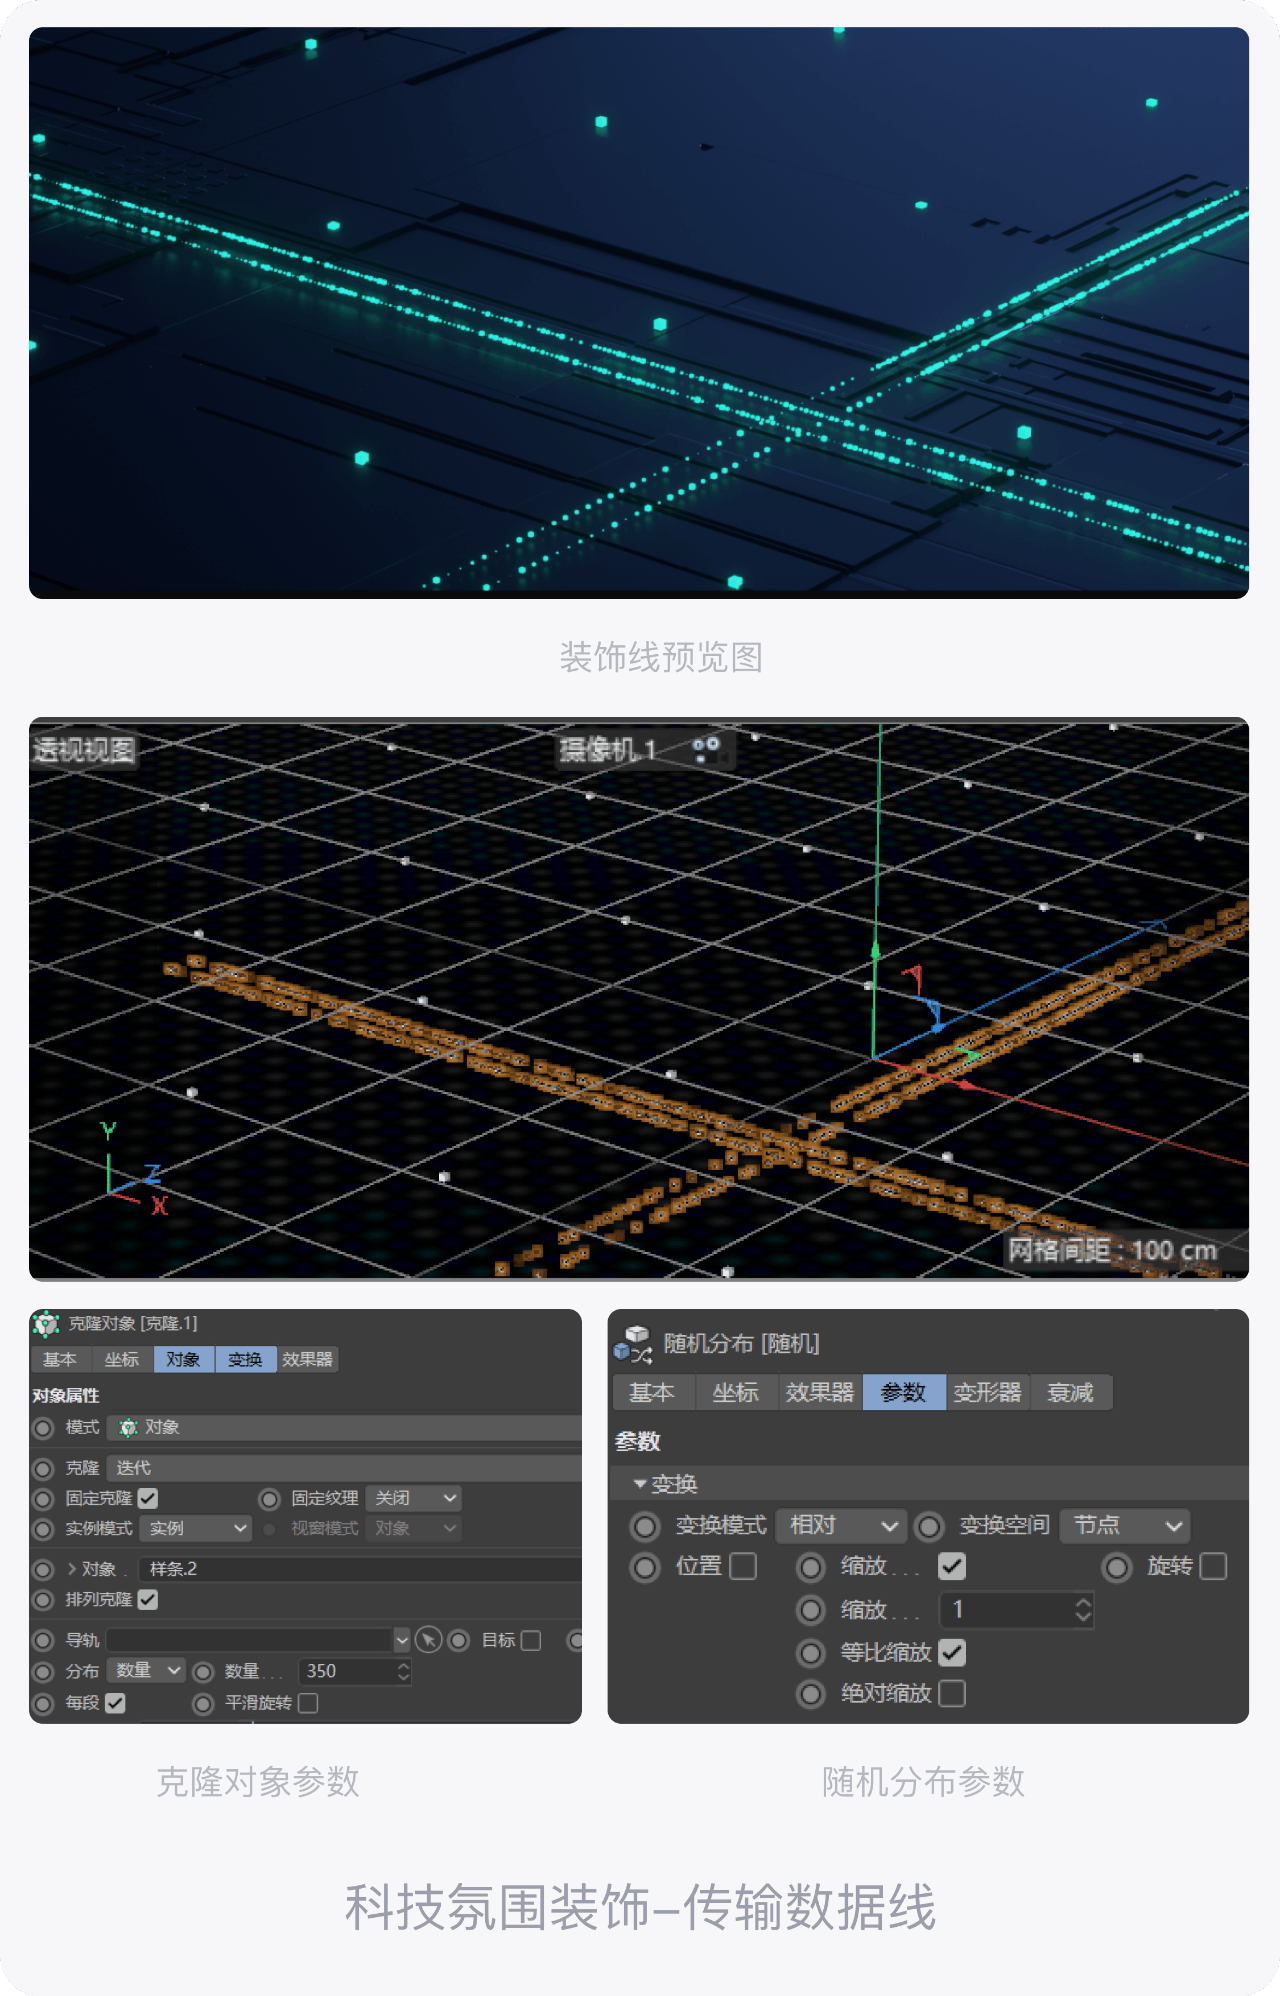Click the keyframe circle beside 等比缩放
The width and height of the screenshot is (1280, 1996).
[811, 1653]
